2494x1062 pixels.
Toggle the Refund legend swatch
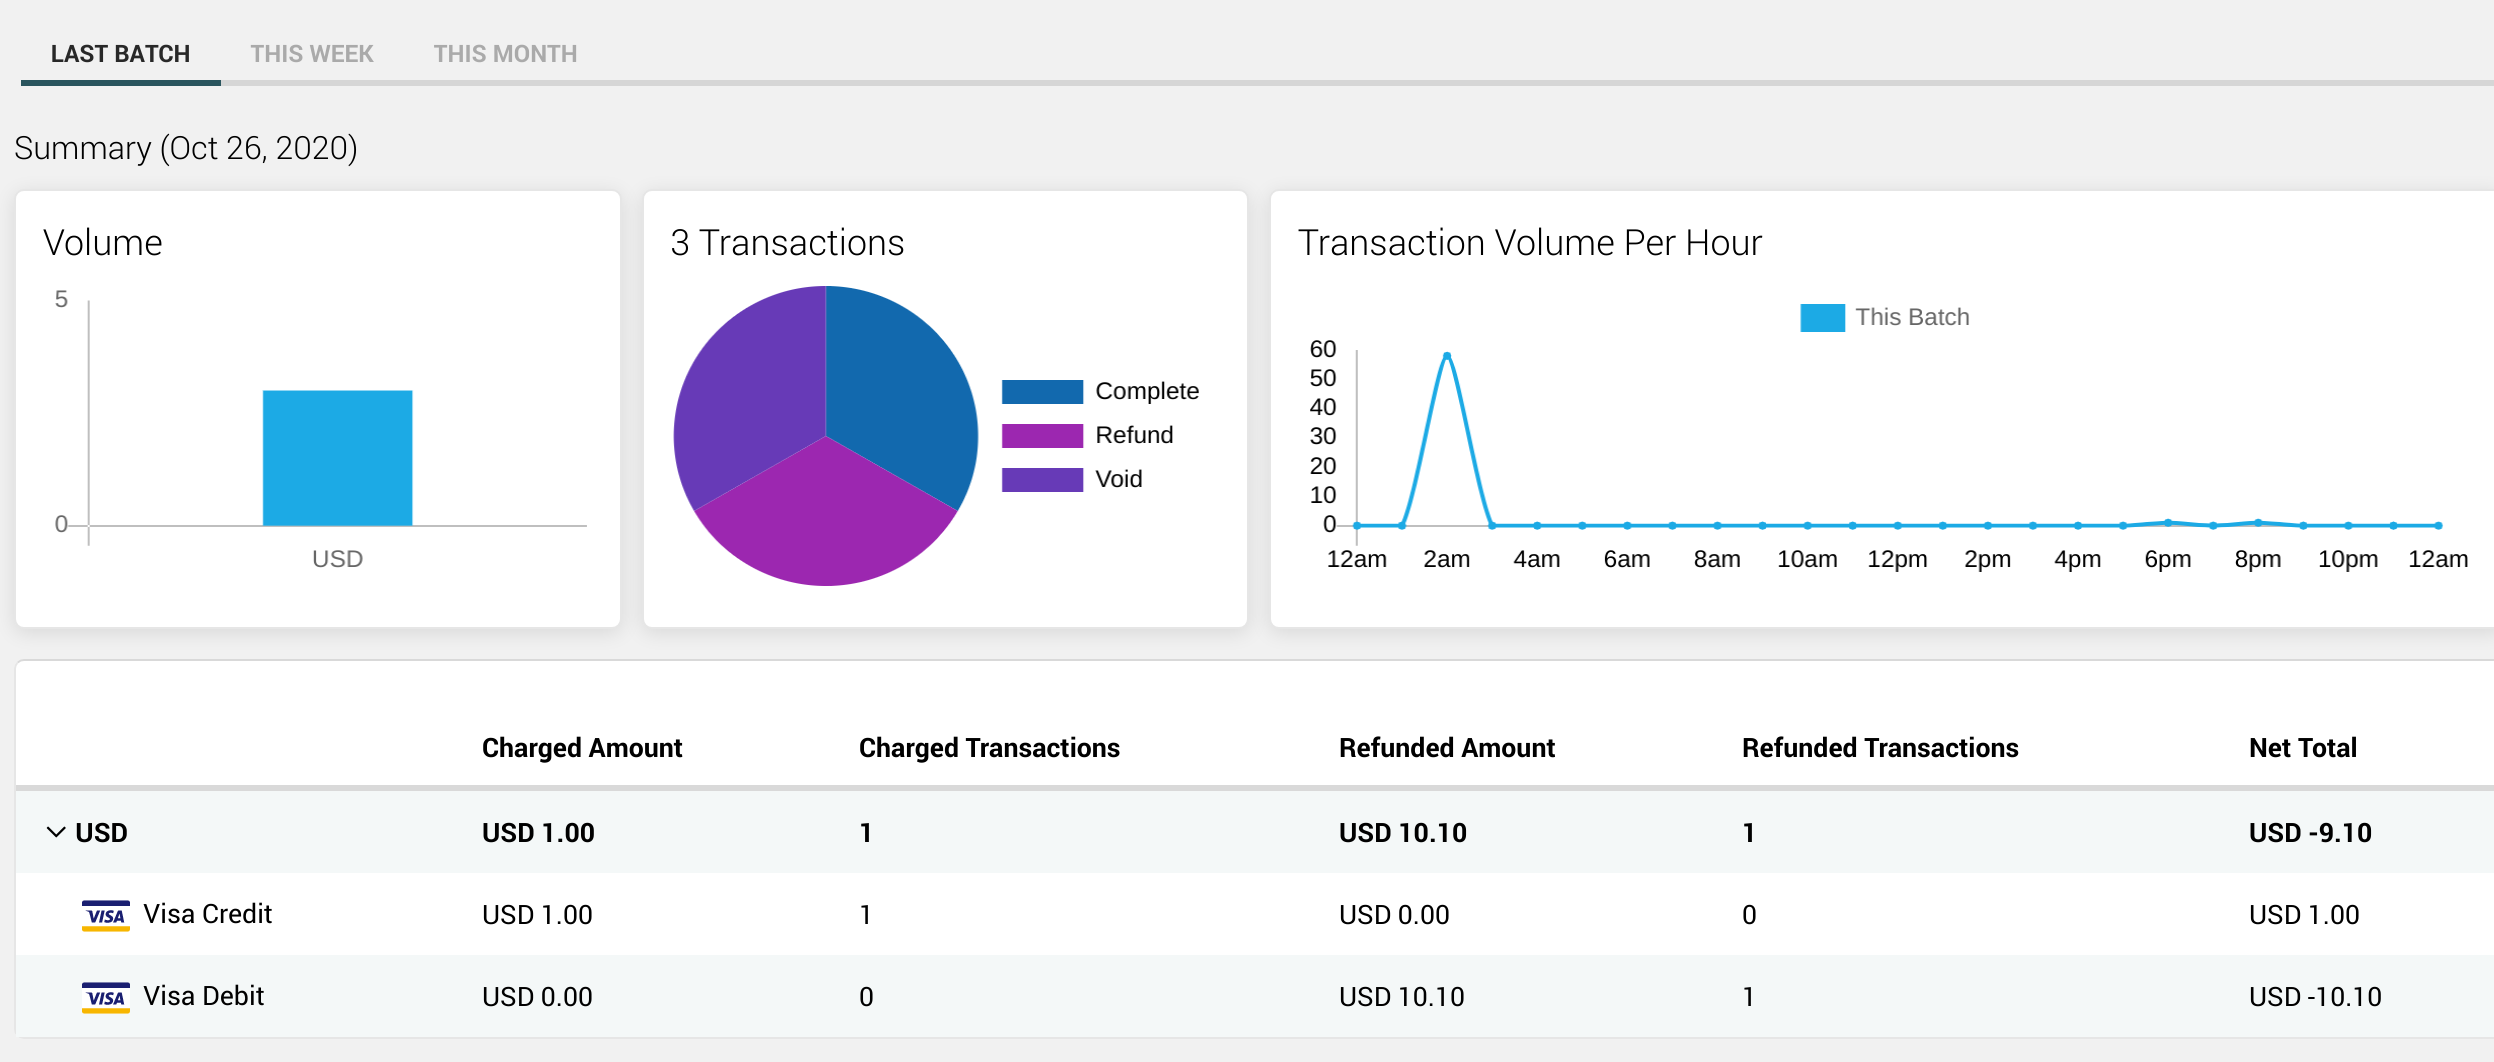pyautogui.click(x=1042, y=435)
